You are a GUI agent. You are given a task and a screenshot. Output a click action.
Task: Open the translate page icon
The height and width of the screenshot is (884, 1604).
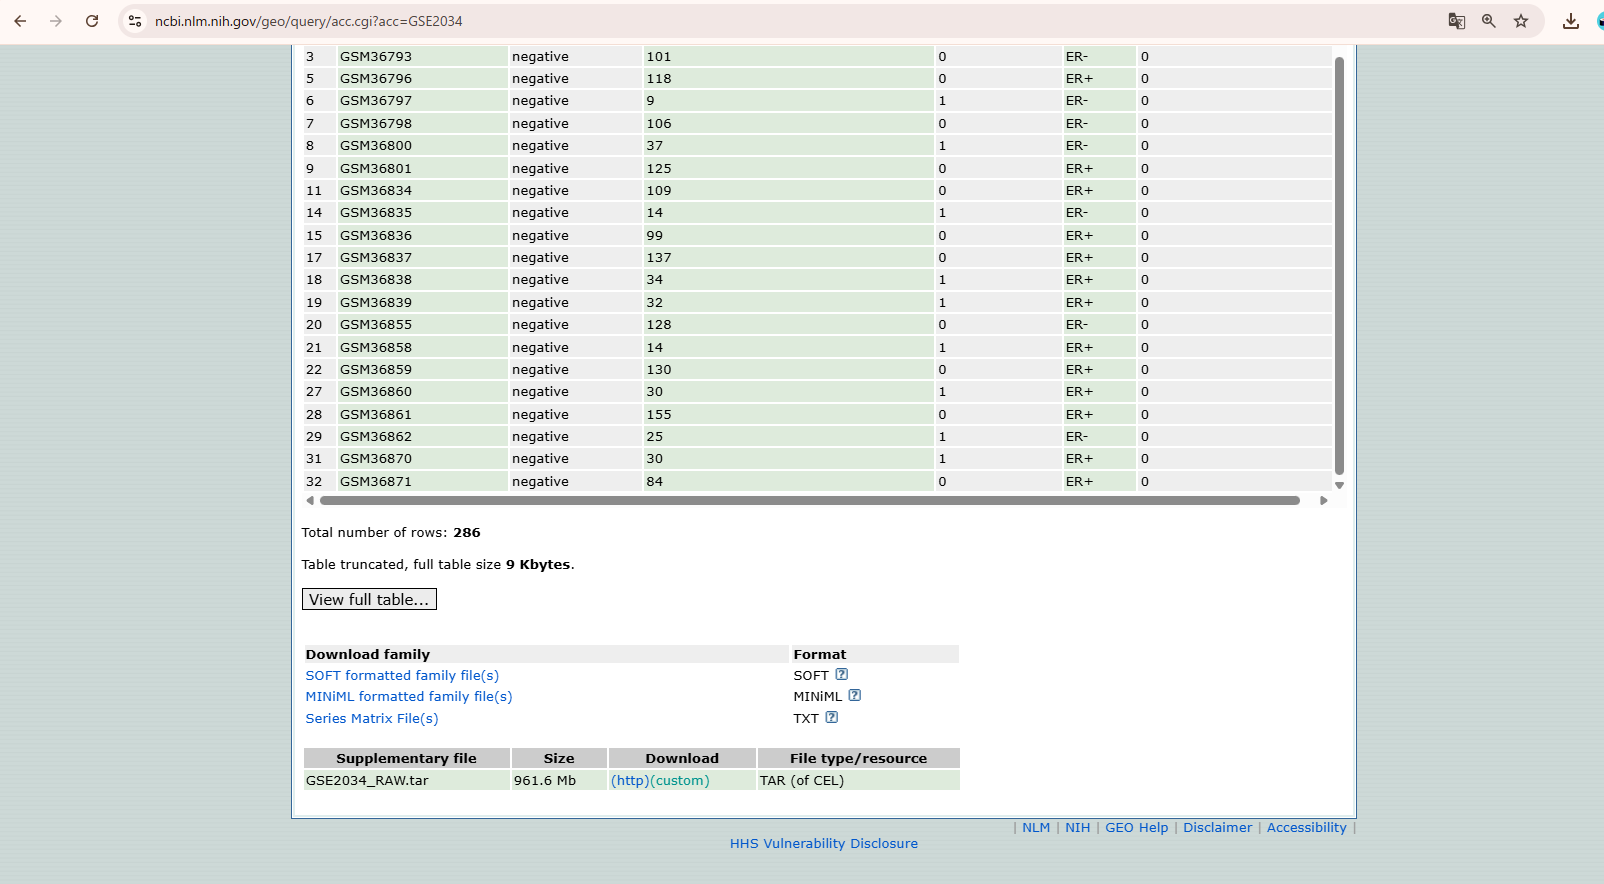(x=1456, y=21)
